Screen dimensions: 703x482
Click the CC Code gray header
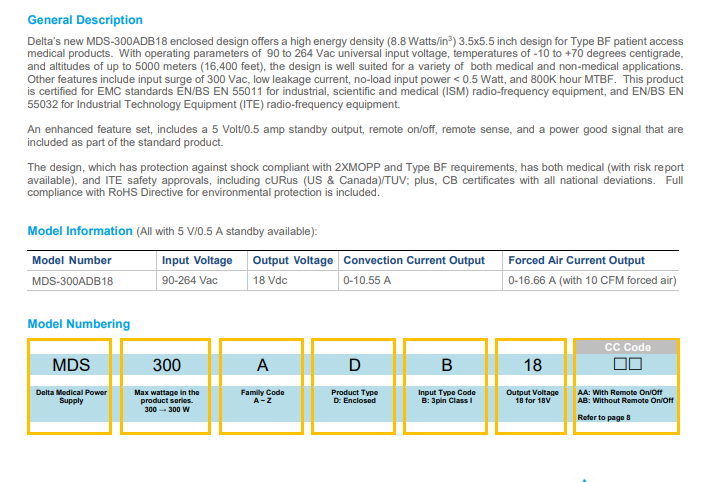pos(627,347)
